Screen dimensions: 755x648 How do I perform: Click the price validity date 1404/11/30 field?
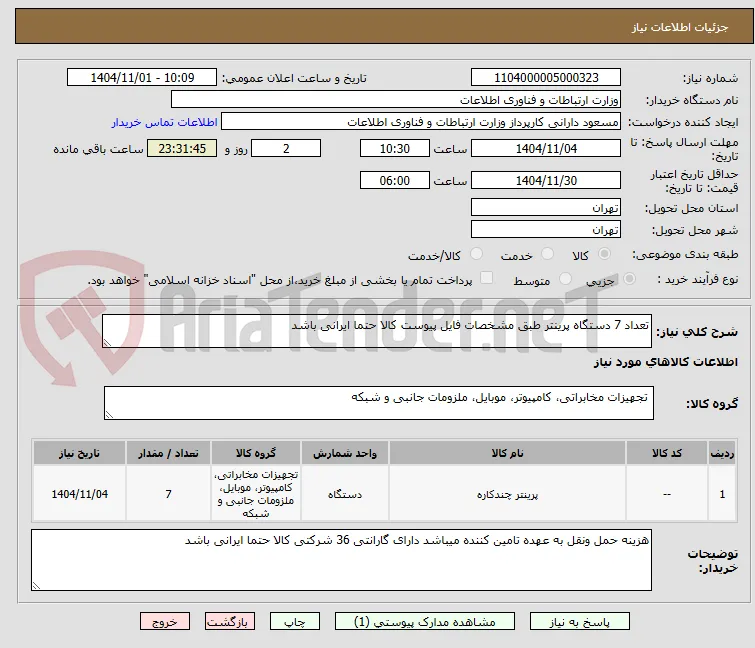pos(546,181)
